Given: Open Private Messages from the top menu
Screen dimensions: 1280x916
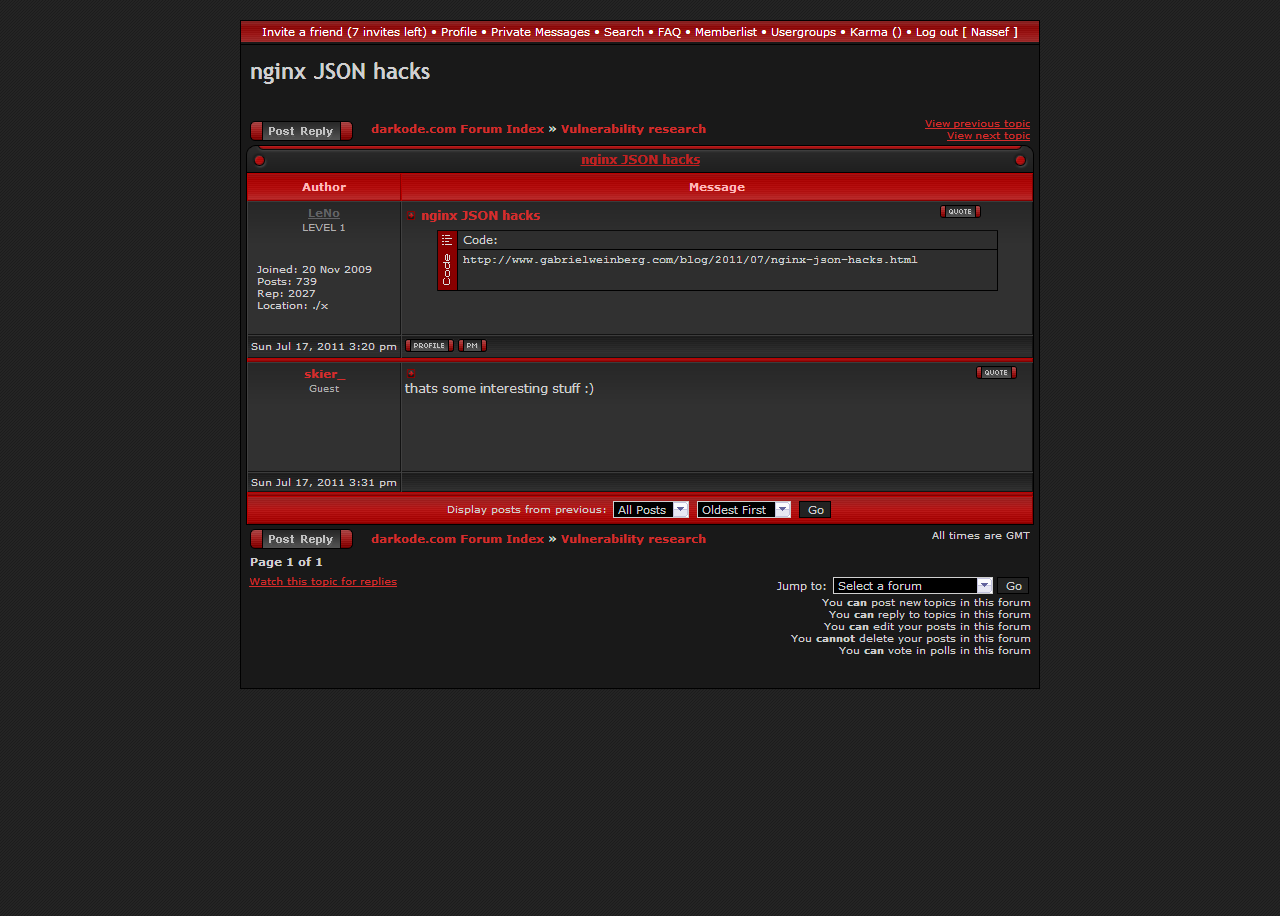Looking at the screenshot, I should [x=540, y=32].
